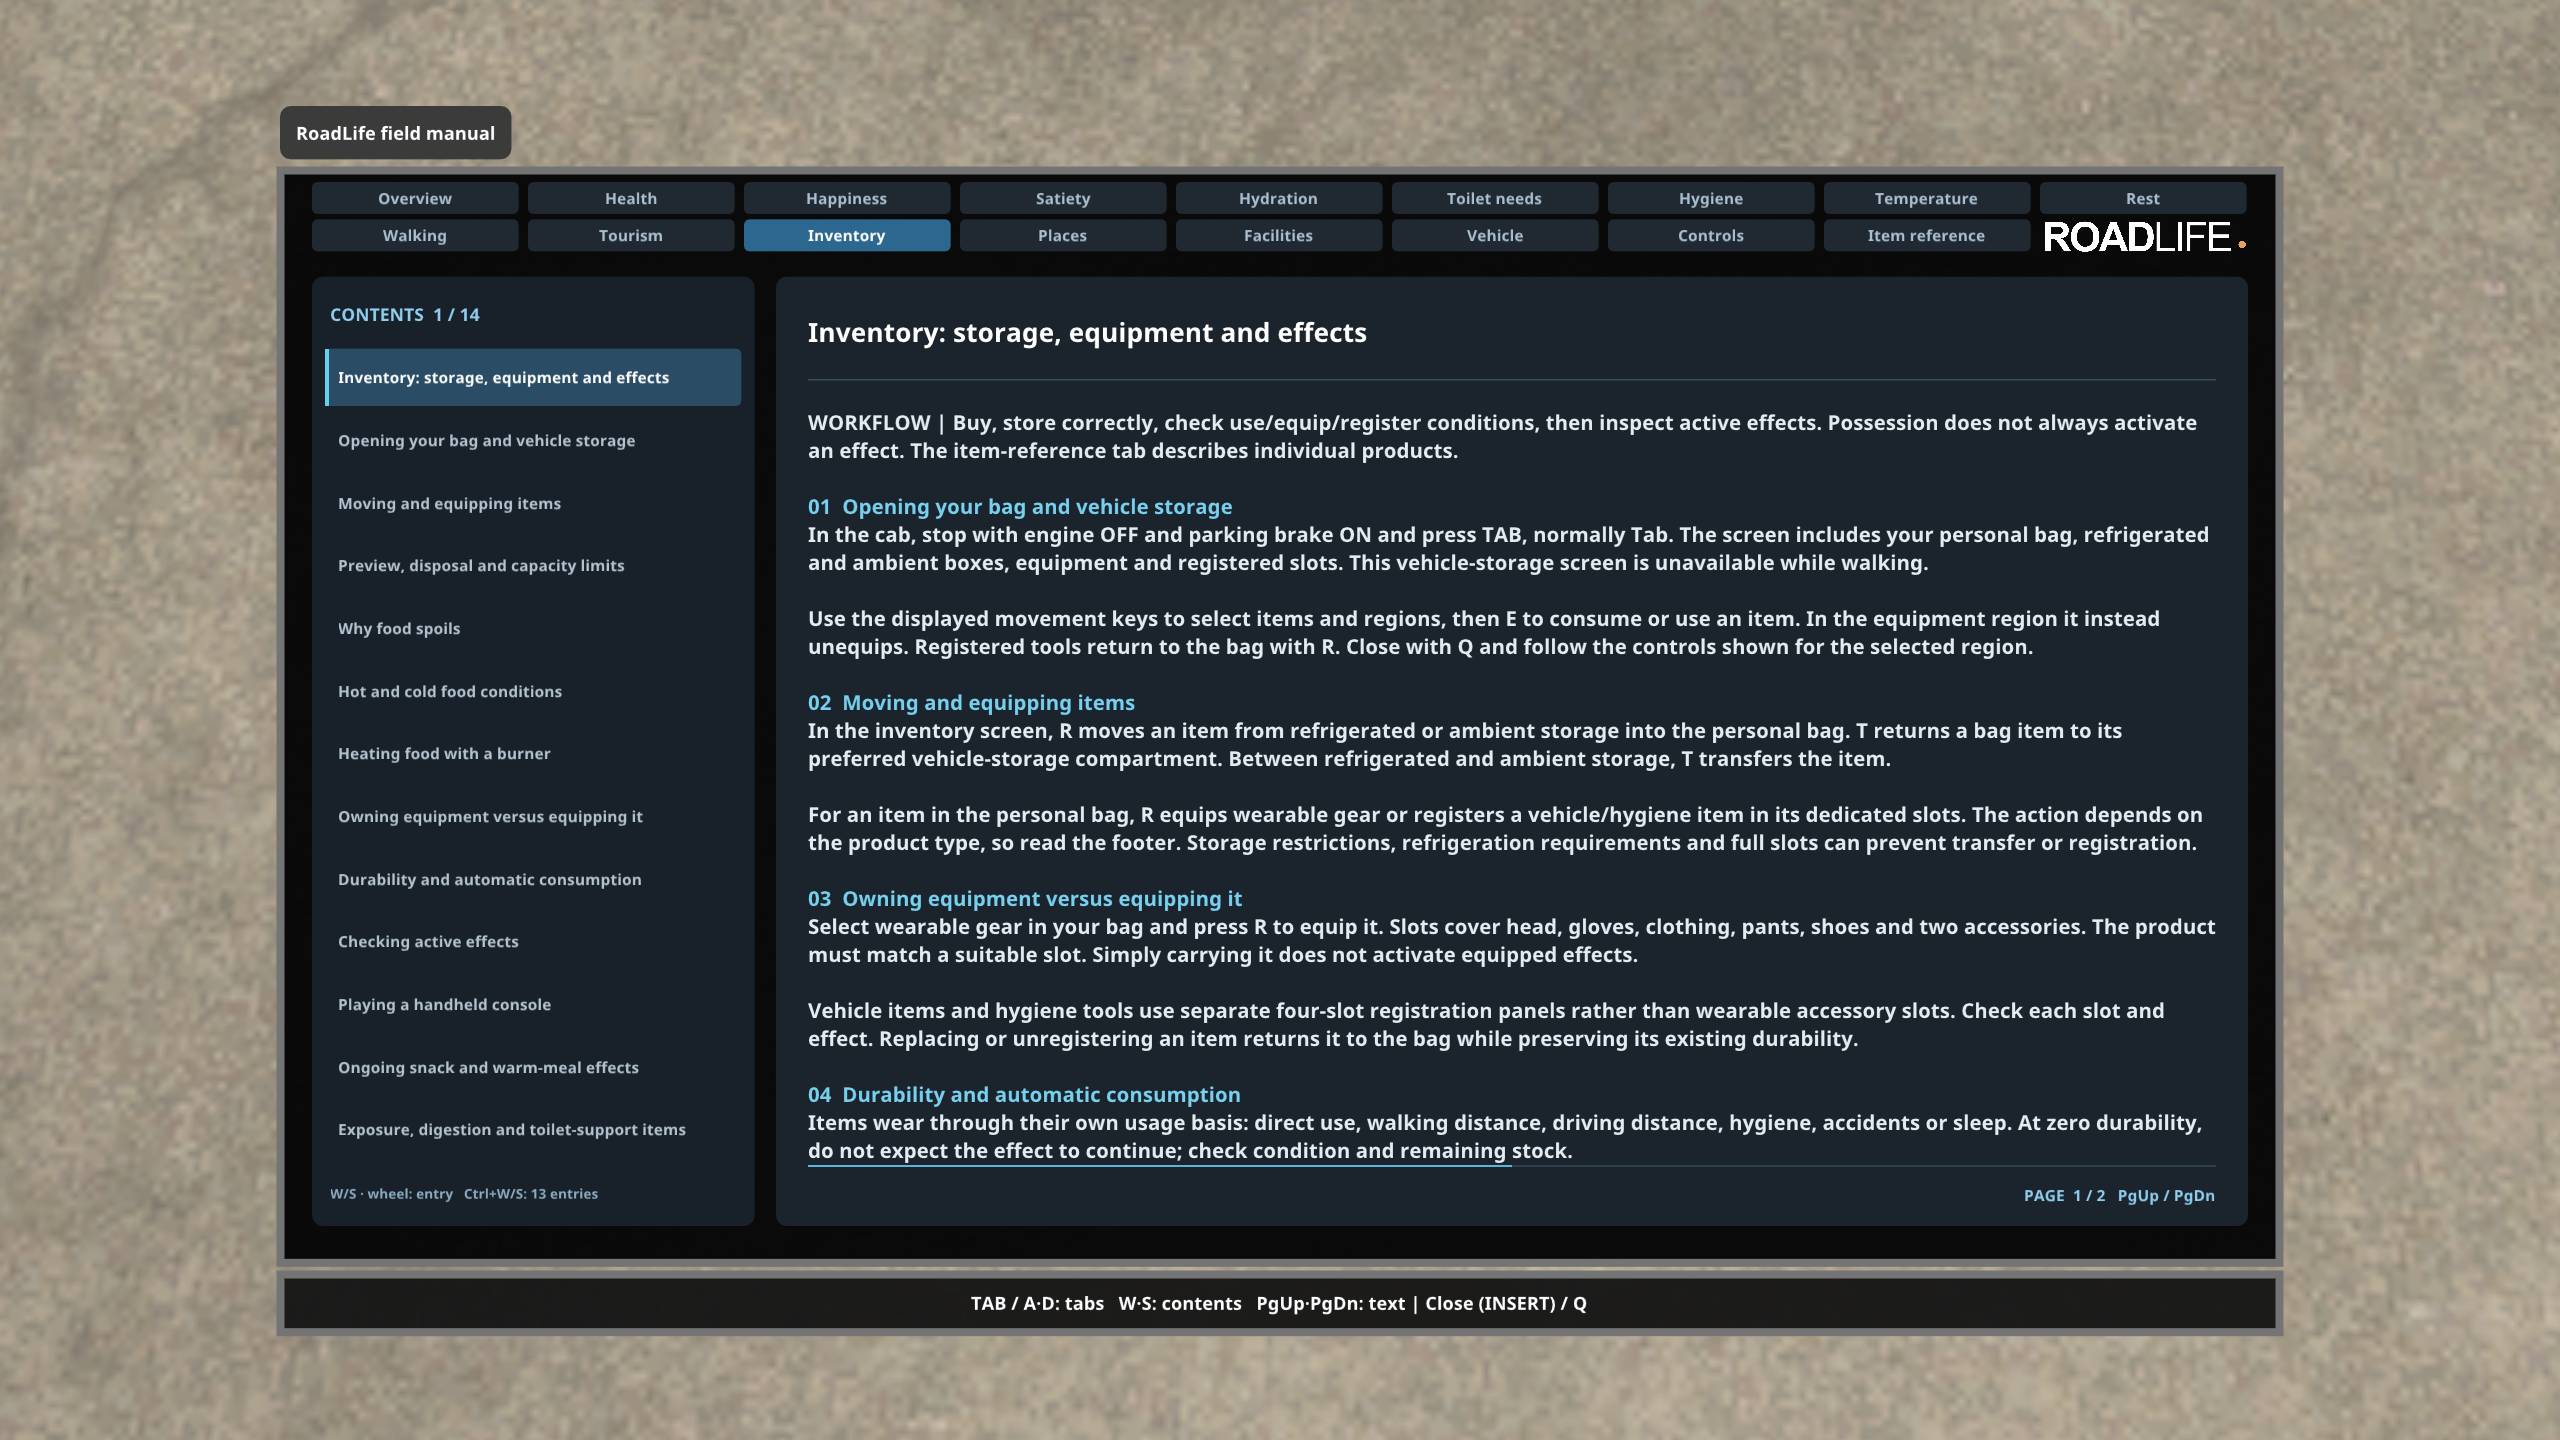Open the Facilities tab

pyautogui.click(x=1279, y=235)
